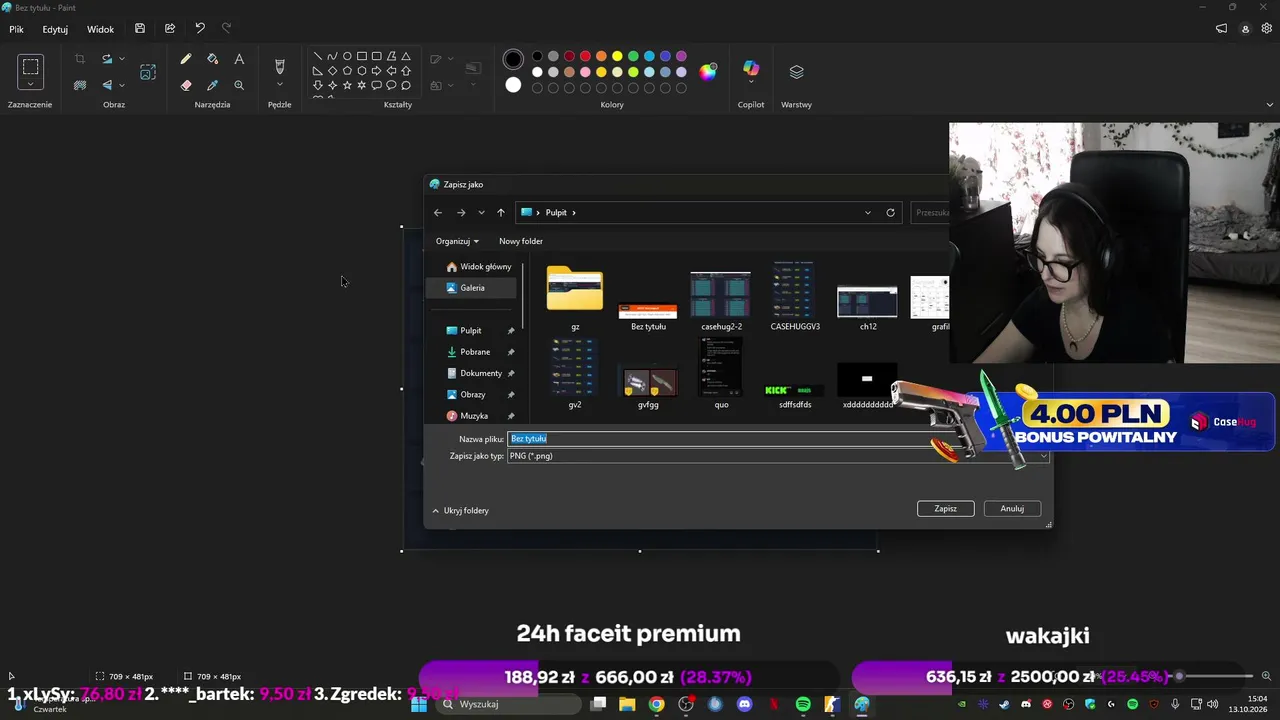The width and height of the screenshot is (1280, 720).
Task: Select the Eraser tool
Action: tap(186, 85)
